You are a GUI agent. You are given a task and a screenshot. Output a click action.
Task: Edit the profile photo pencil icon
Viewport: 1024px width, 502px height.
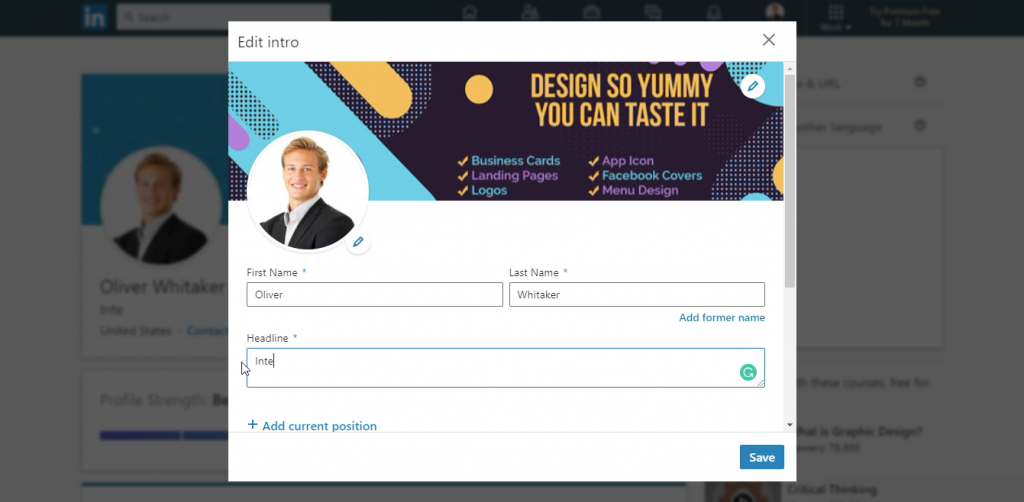(358, 242)
